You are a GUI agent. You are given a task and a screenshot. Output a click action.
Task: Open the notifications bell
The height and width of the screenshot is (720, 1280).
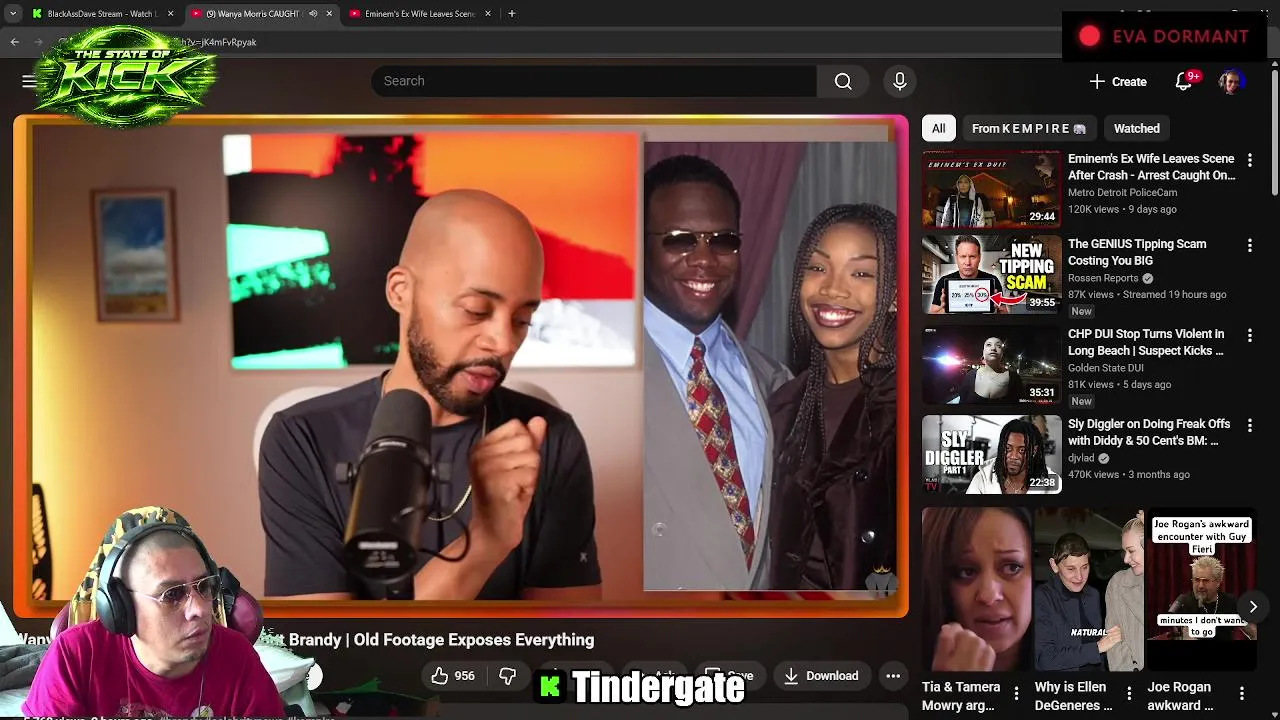(1184, 81)
